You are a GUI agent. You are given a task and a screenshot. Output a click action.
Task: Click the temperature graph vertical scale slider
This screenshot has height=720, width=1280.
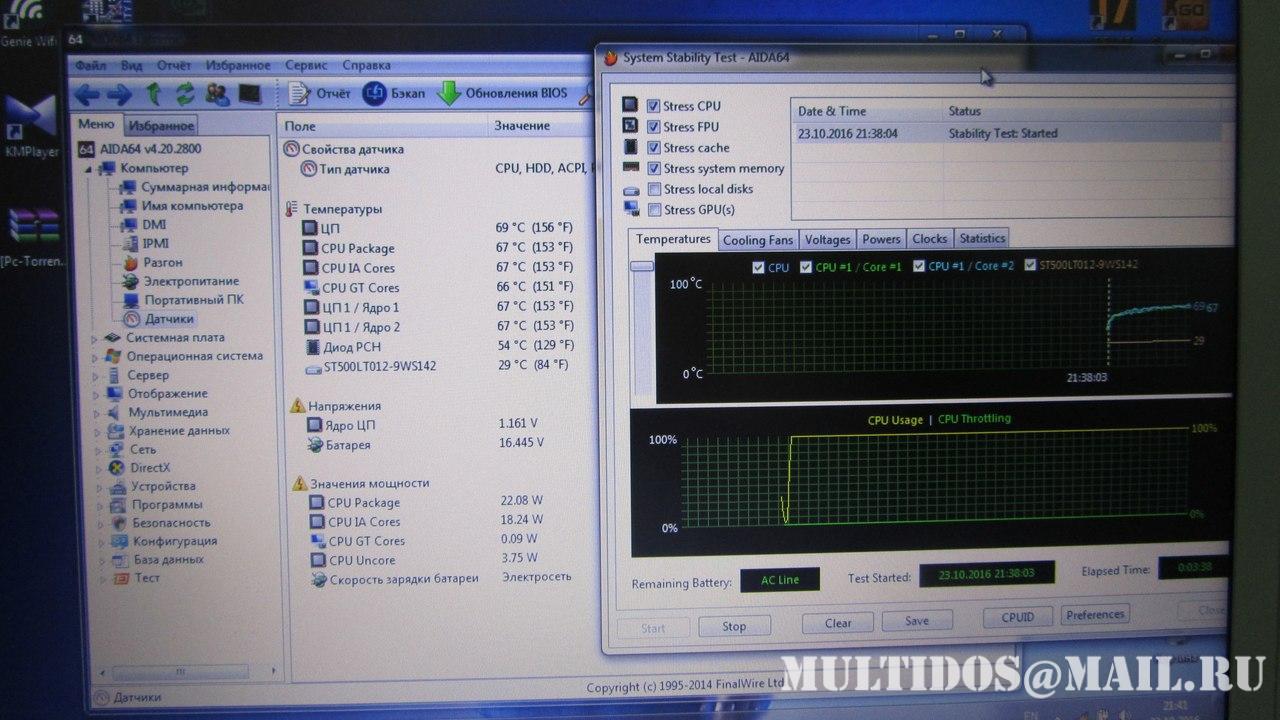641,266
